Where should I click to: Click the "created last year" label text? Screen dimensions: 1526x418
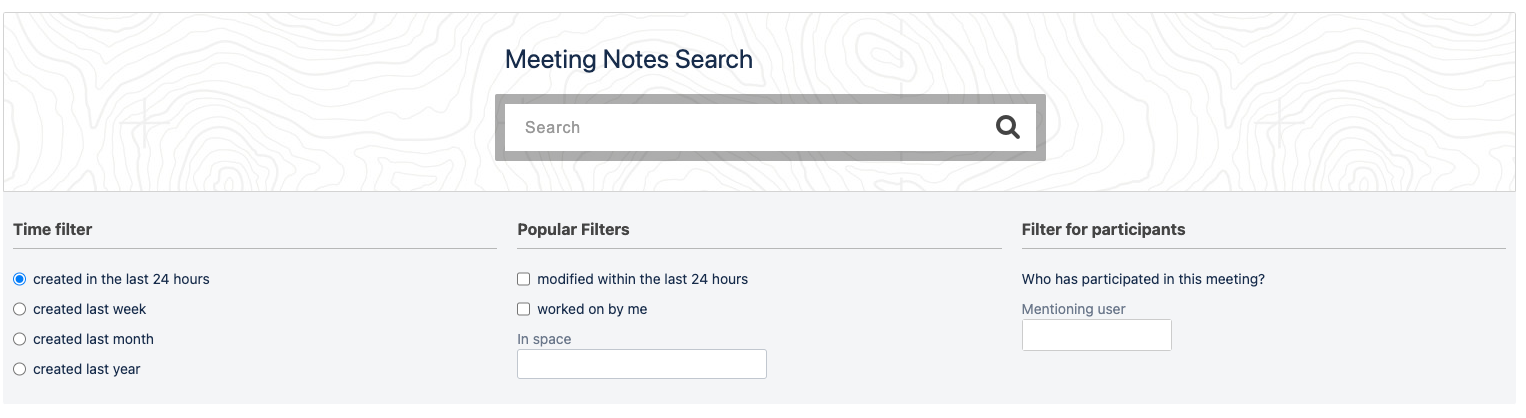[86, 369]
